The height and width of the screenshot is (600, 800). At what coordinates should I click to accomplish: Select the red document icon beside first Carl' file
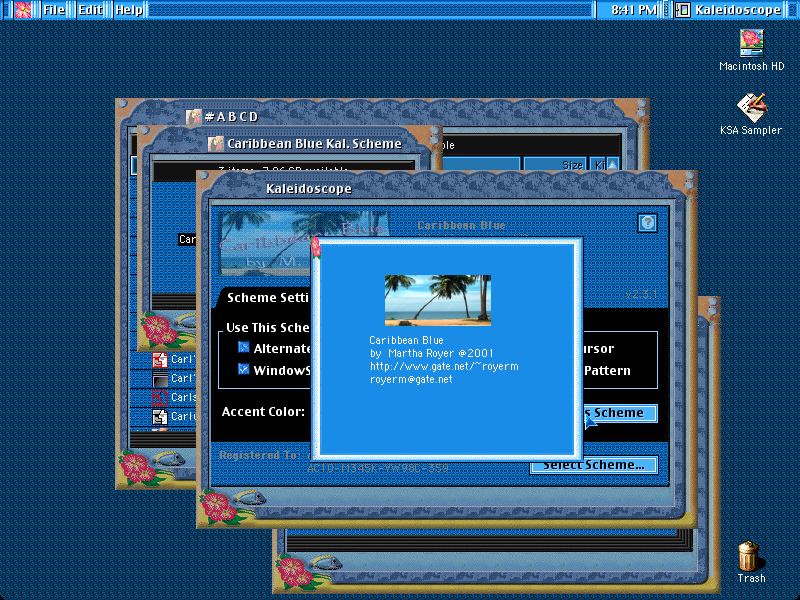click(x=160, y=360)
